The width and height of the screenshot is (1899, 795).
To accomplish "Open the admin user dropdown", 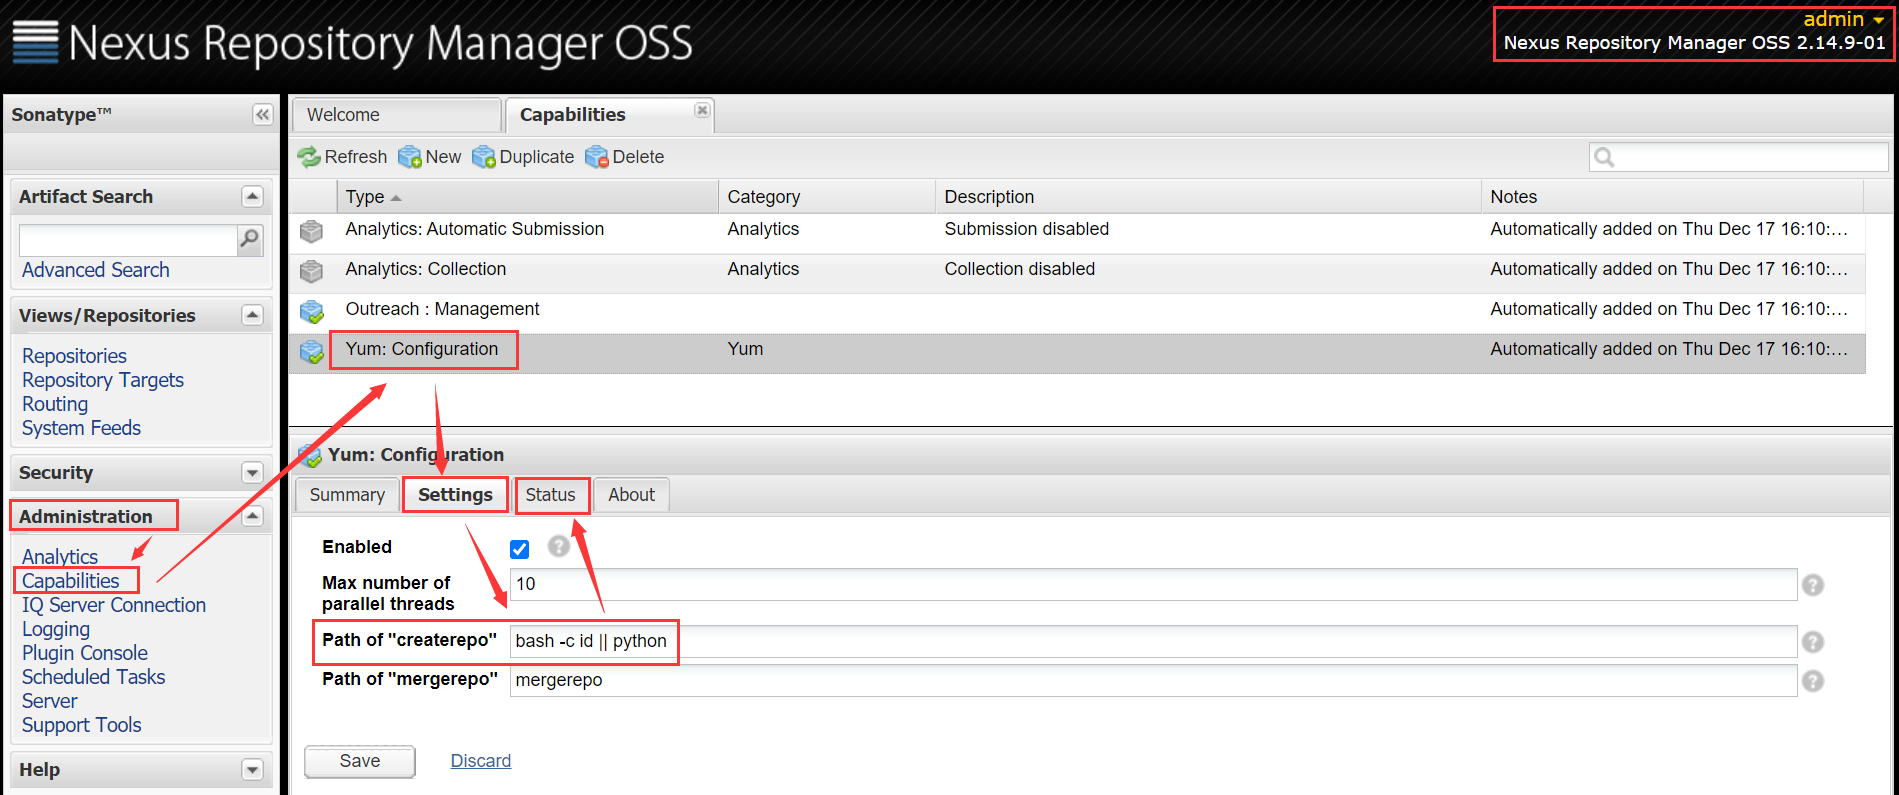I will click(1844, 19).
